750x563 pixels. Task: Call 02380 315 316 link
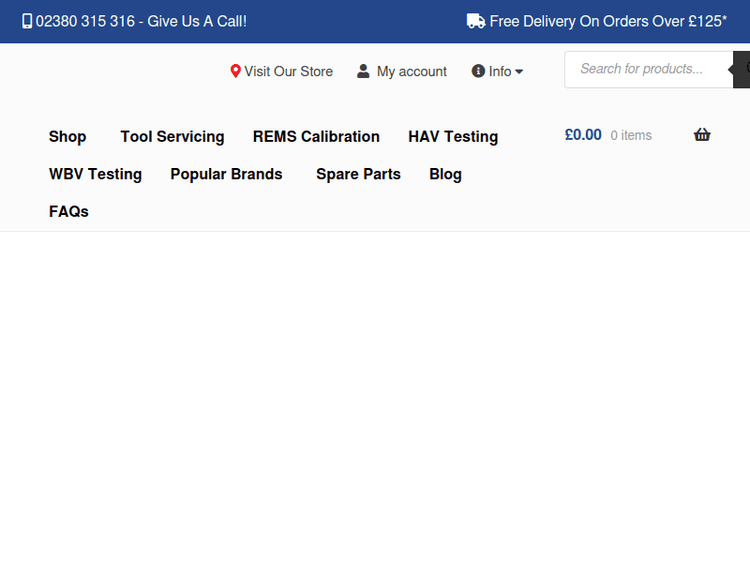click(141, 22)
